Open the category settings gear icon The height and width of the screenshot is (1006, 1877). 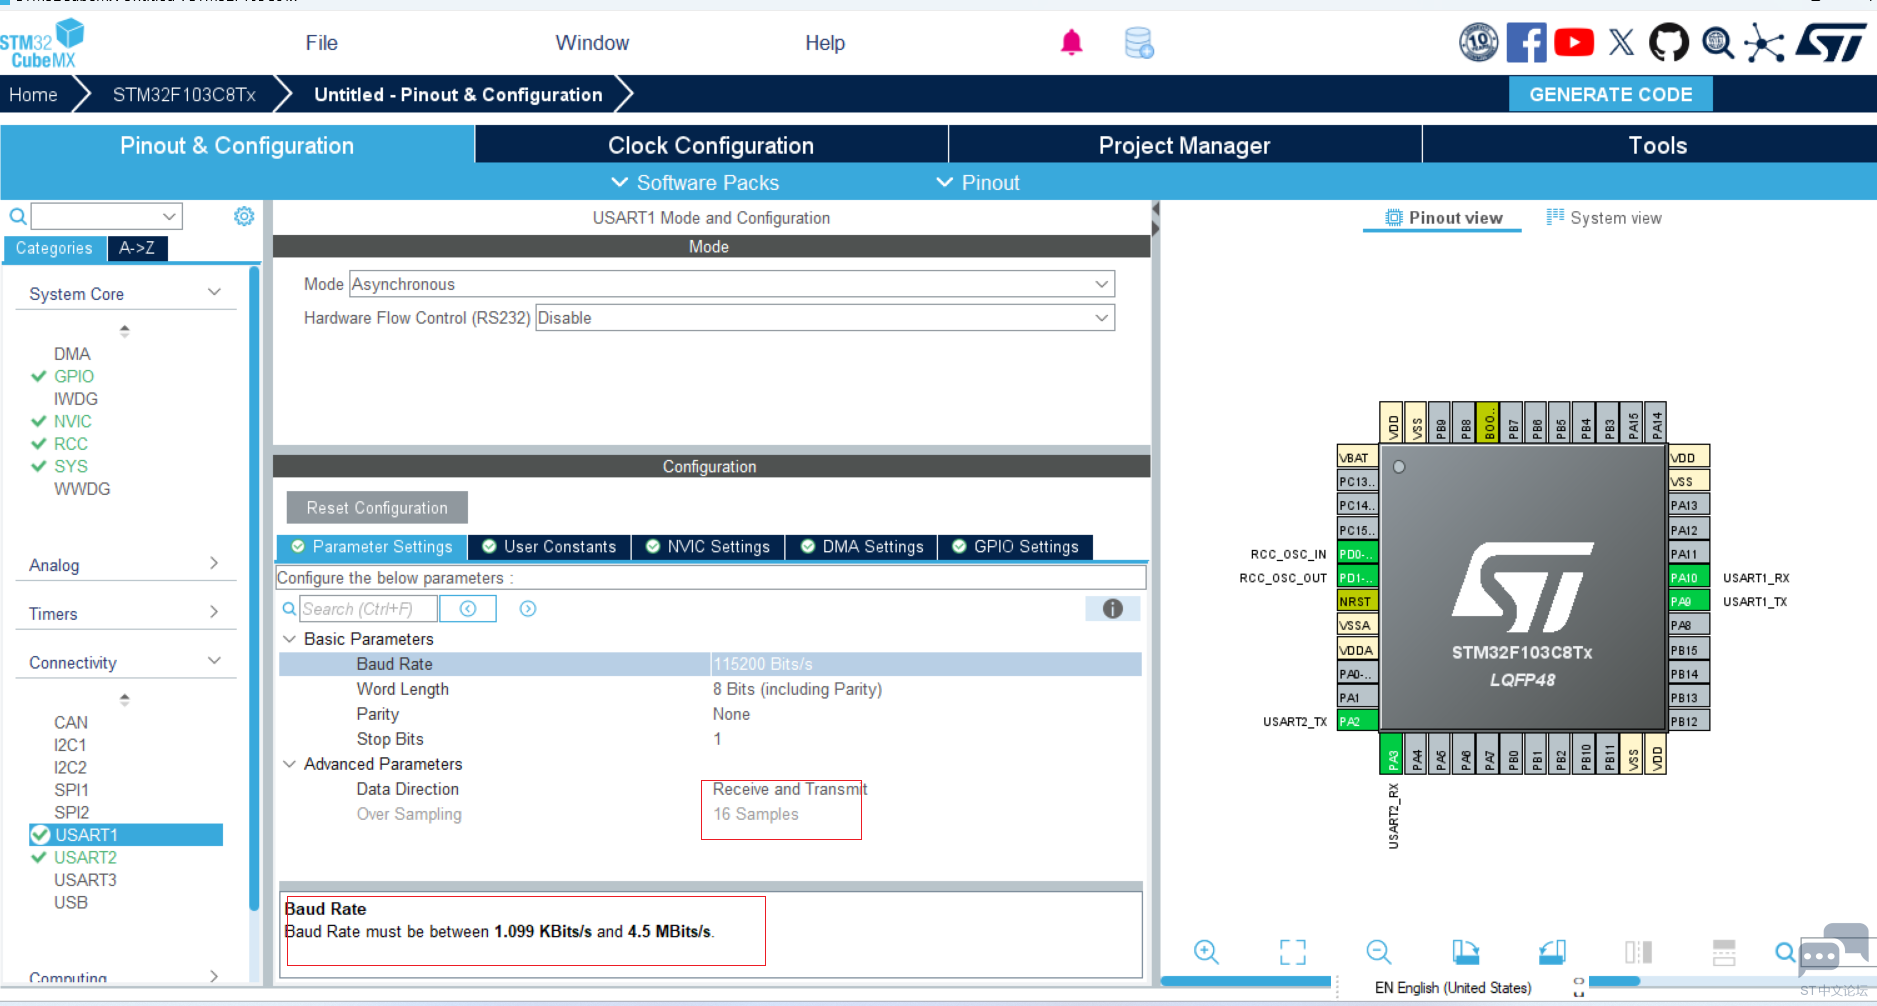[244, 216]
